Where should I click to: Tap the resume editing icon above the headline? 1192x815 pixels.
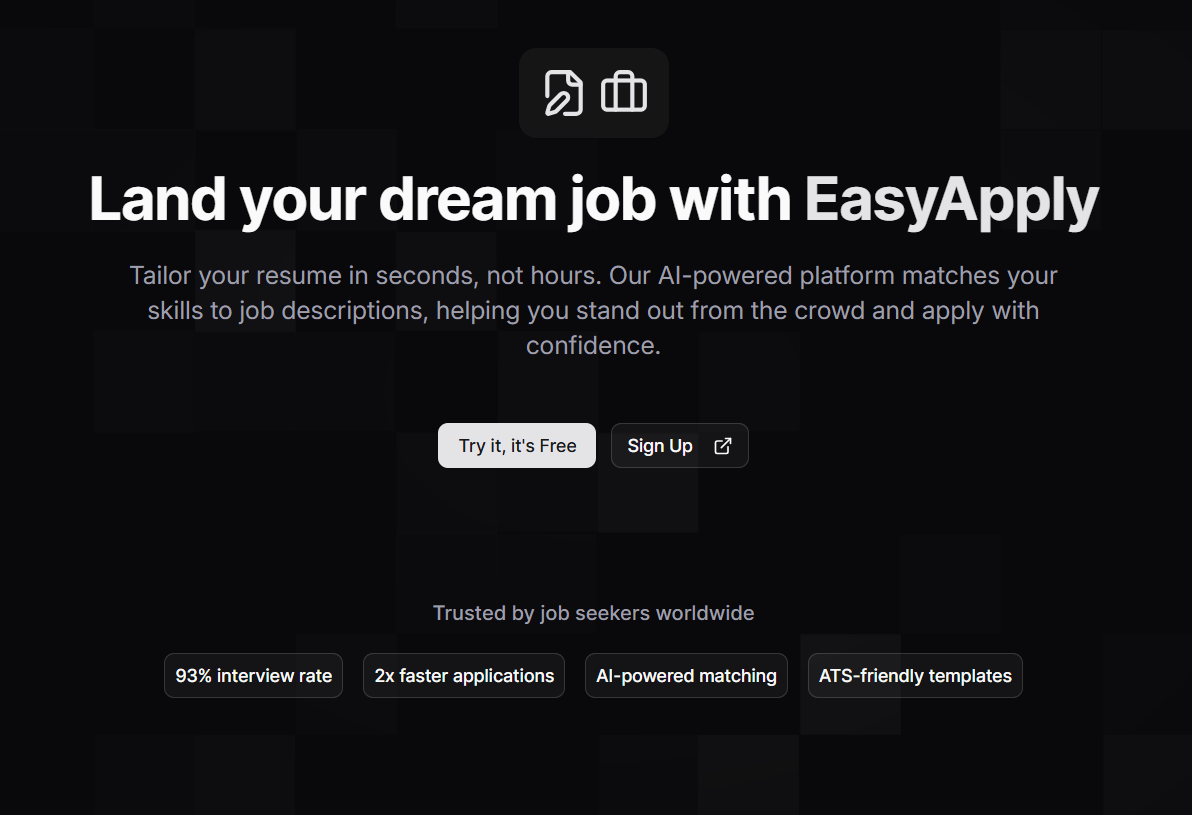(x=563, y=92)
